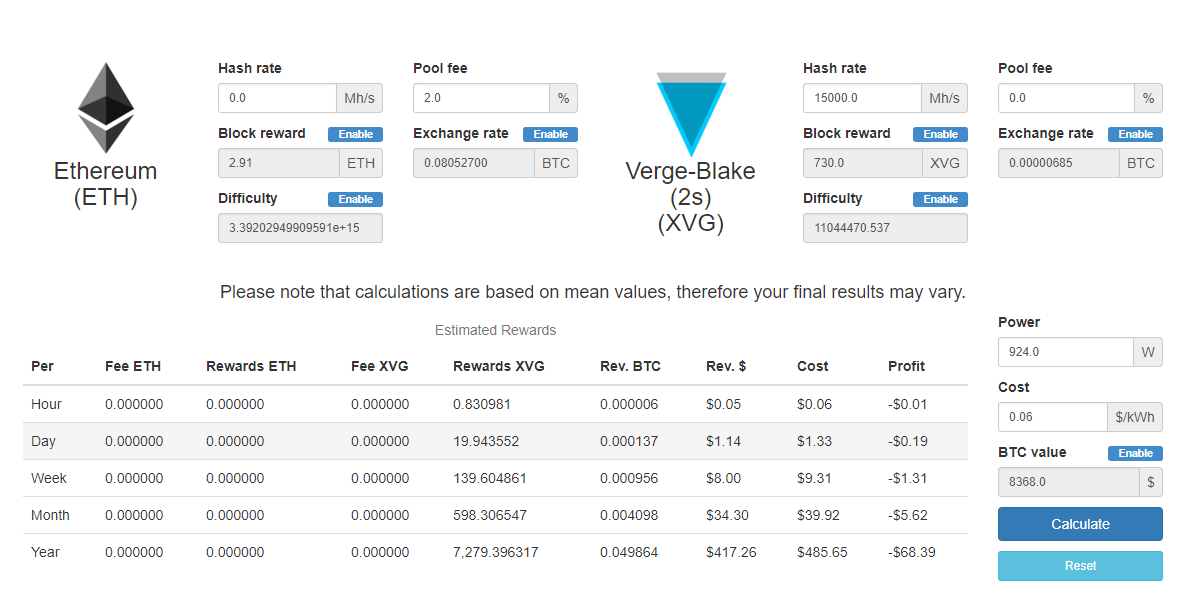Click yearly XVG reward 7,279.396317
The height and width of the screenshot is (595, 1187).
tap(496, 553)
